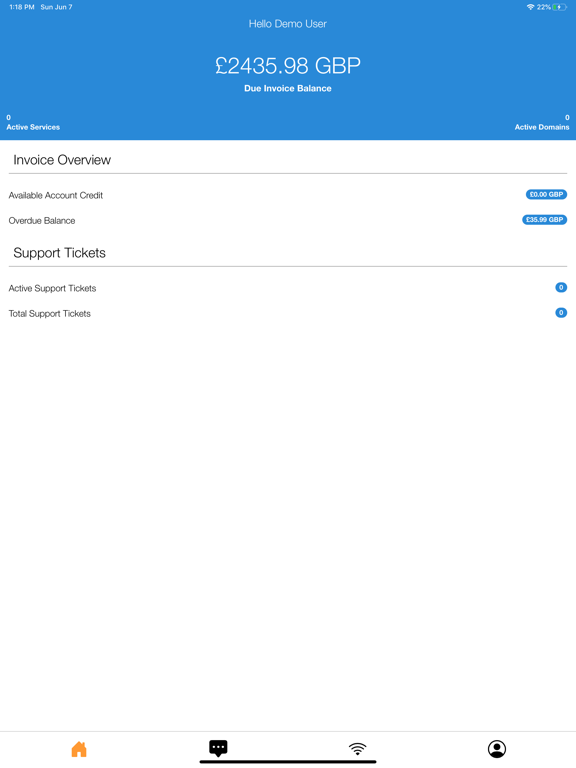Tap the Total Support Tickets count badge
Image resolution: width=576 pixels, height=768 pixels.
click(x=561, y=312)
